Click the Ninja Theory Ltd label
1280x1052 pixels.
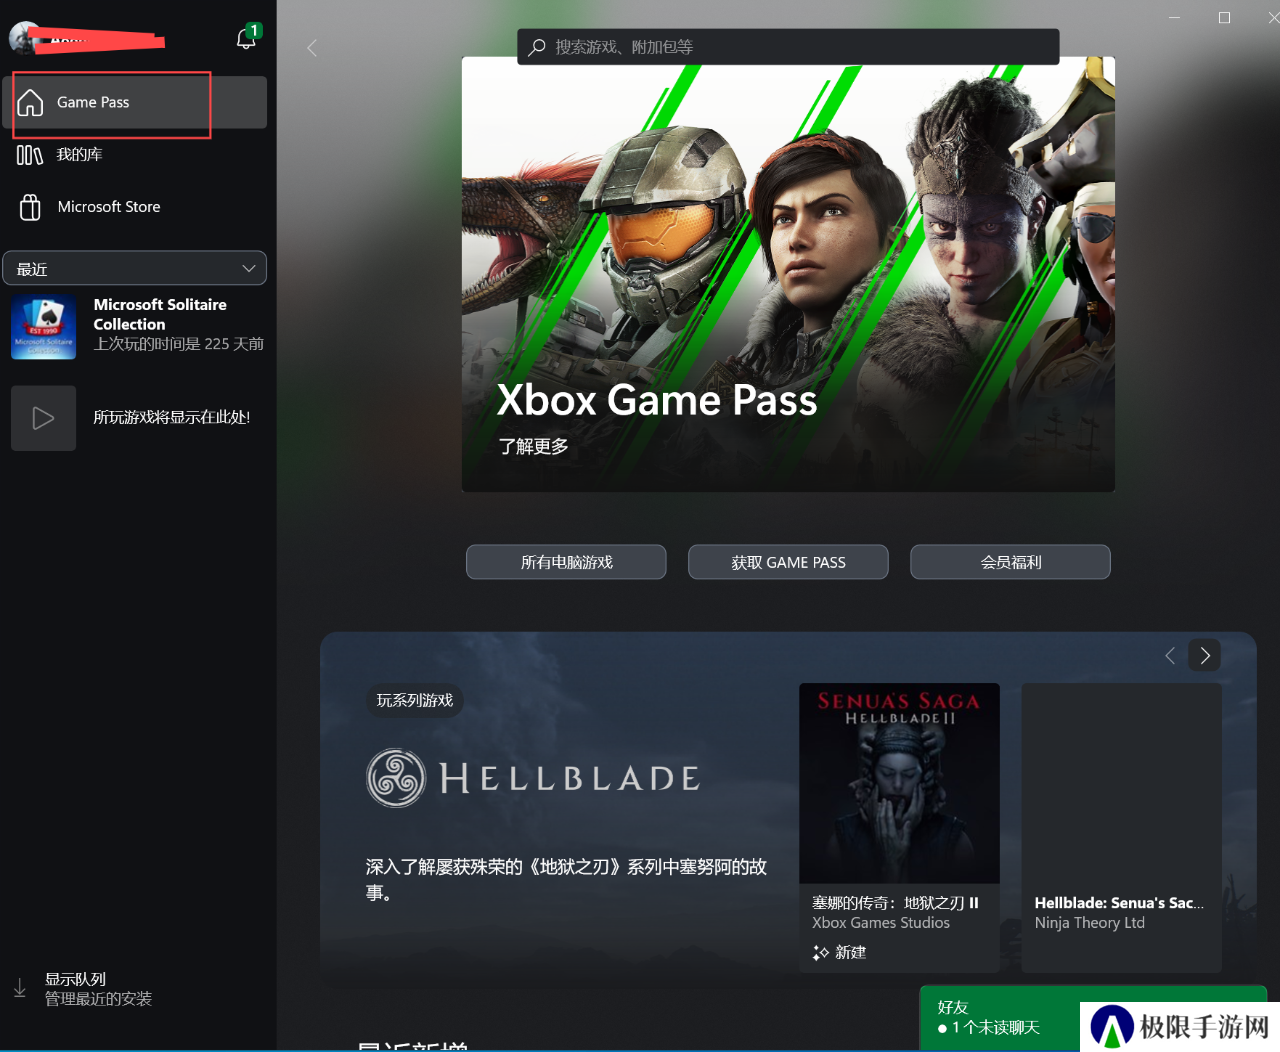[x=1090, y=923]
